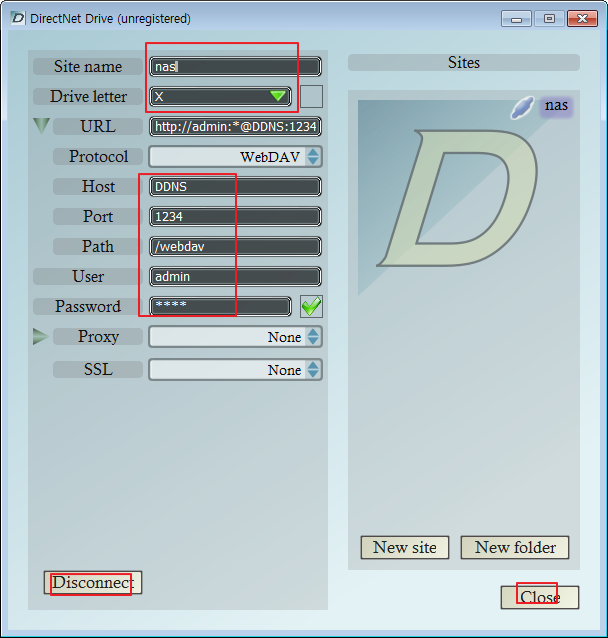The image size is (608, 638).
Task: Click the nas site feather icon
Action: click(523, 107)
